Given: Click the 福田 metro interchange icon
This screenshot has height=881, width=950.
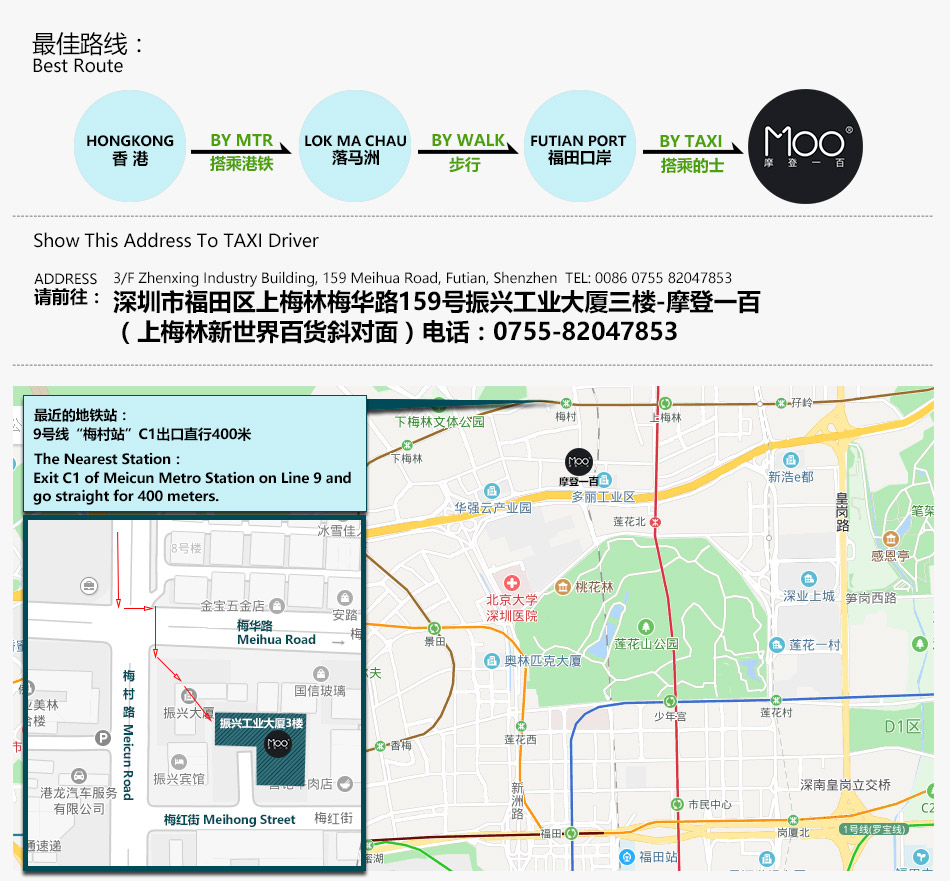Looking at the screenshot, I should 571,834.
